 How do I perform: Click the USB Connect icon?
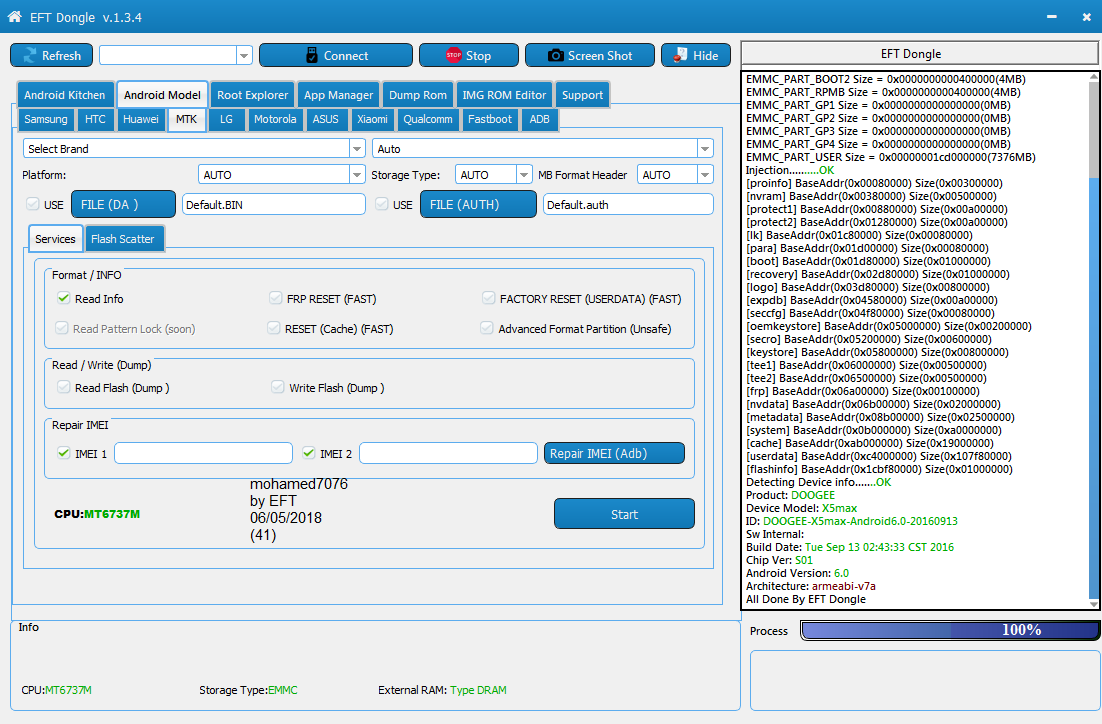(312, 56)
